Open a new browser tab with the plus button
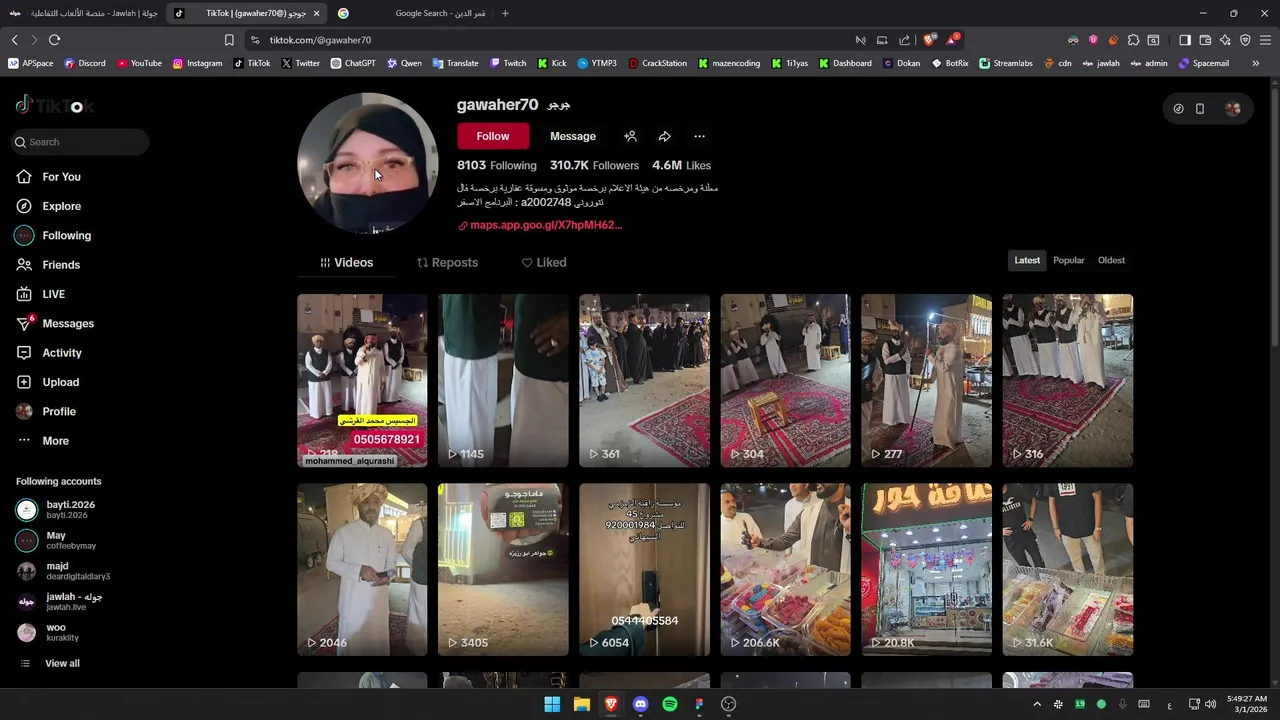Screen dimensions: 1280x720 [505, 13]
